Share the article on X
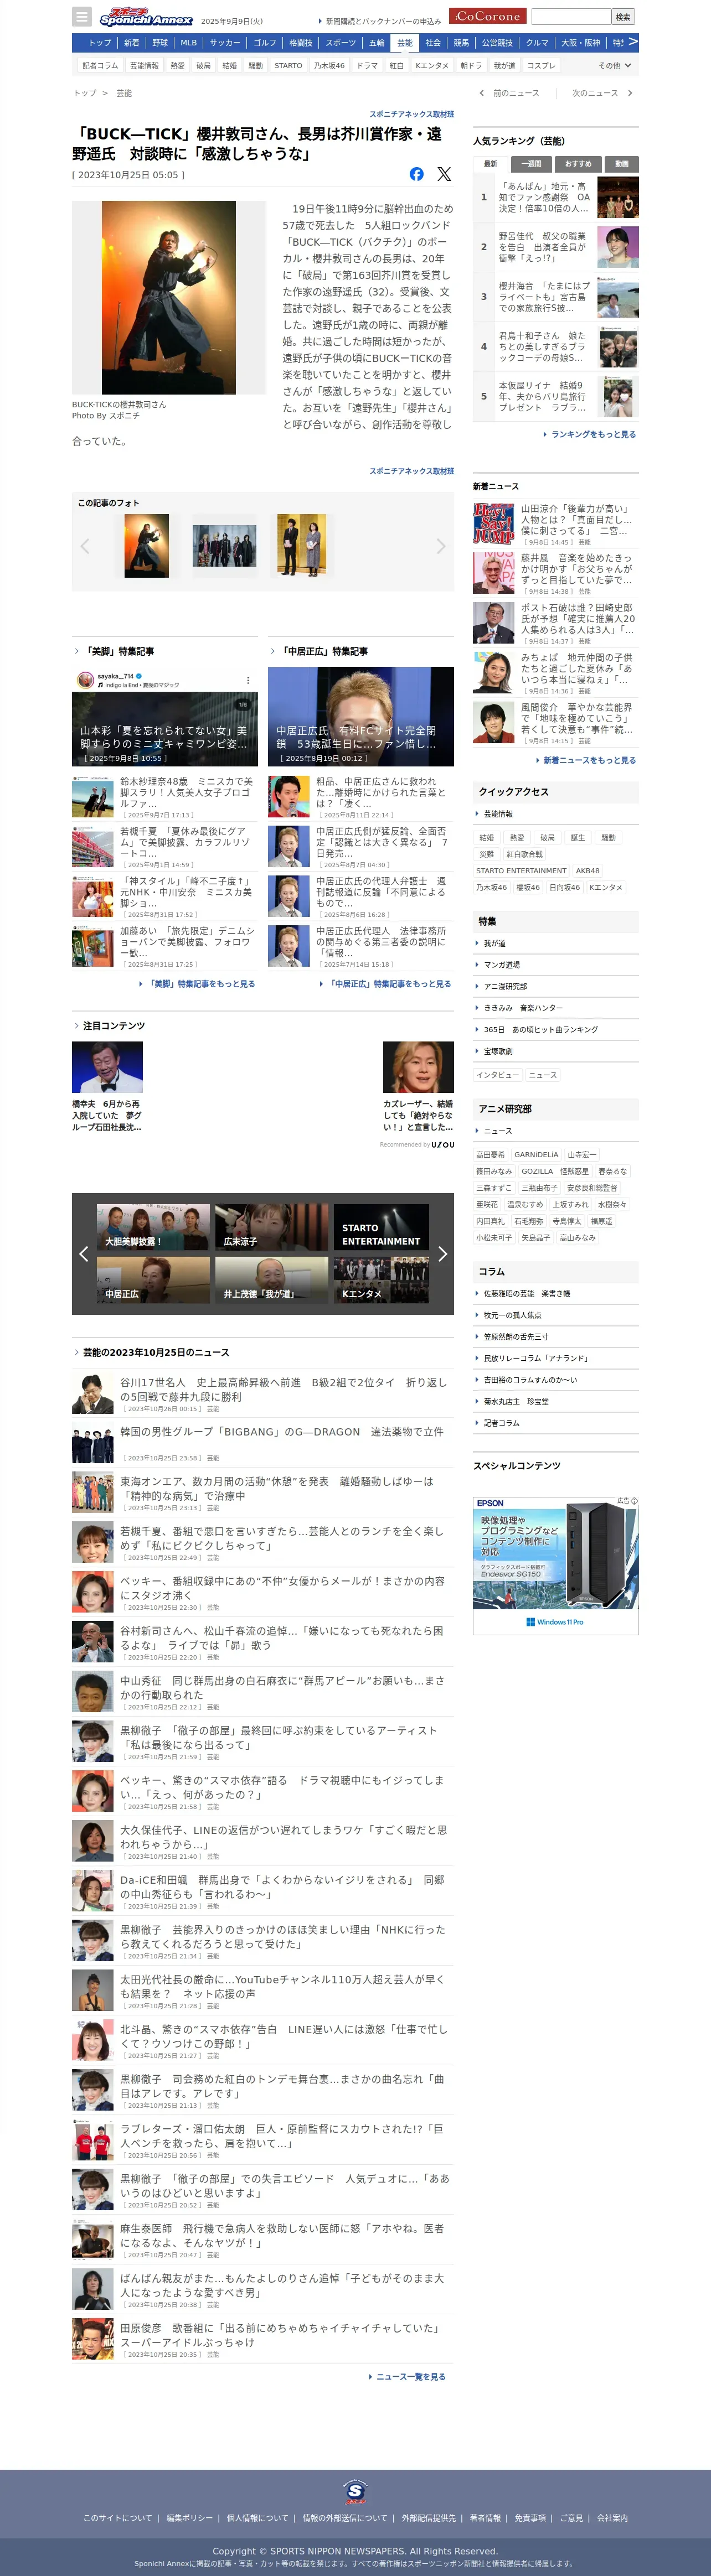711x2576 pixels. coord(444,174)
